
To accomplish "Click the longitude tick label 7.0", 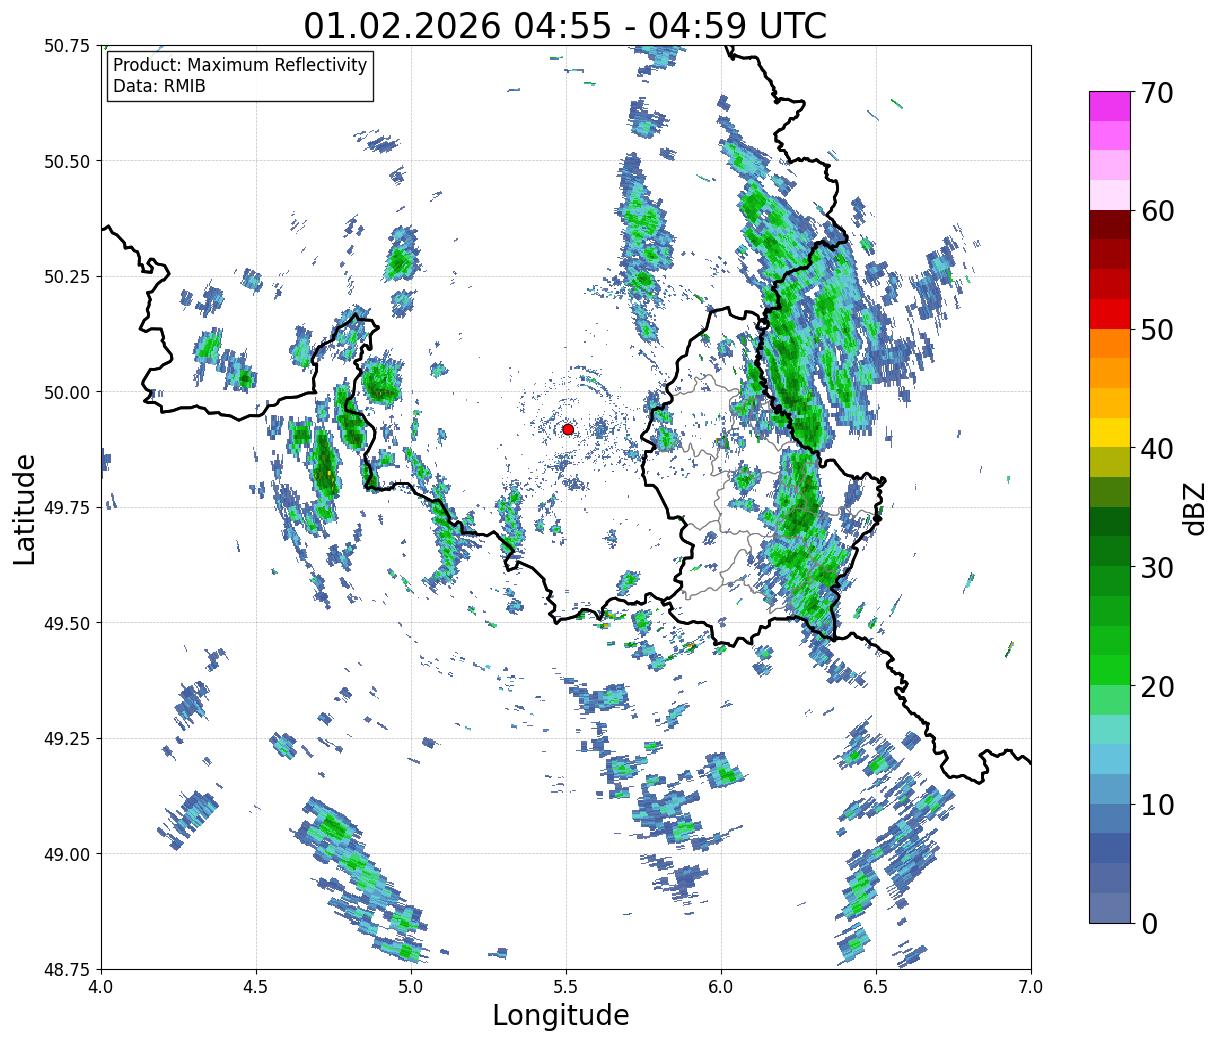I will pos(1031,987).
